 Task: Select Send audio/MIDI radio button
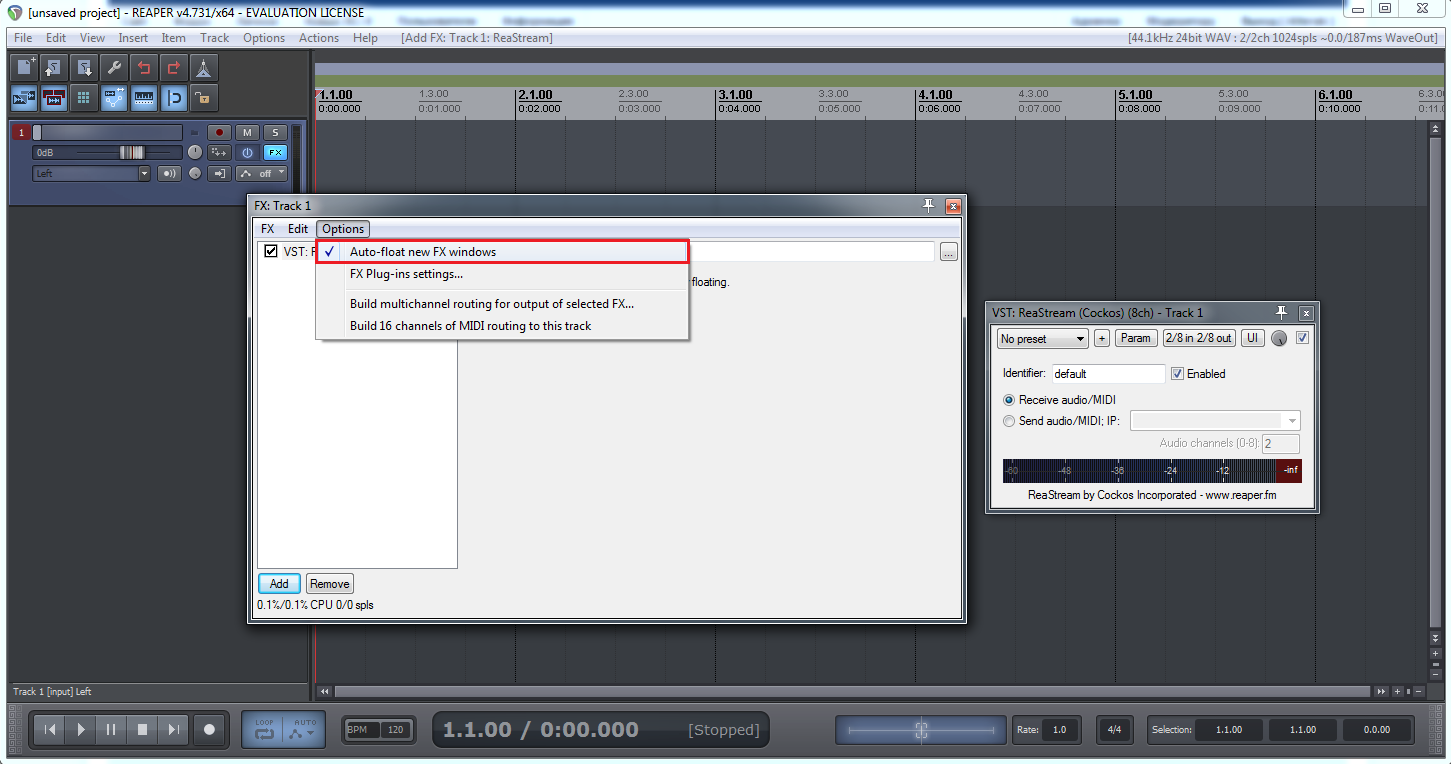click(x=1009, y=421)
